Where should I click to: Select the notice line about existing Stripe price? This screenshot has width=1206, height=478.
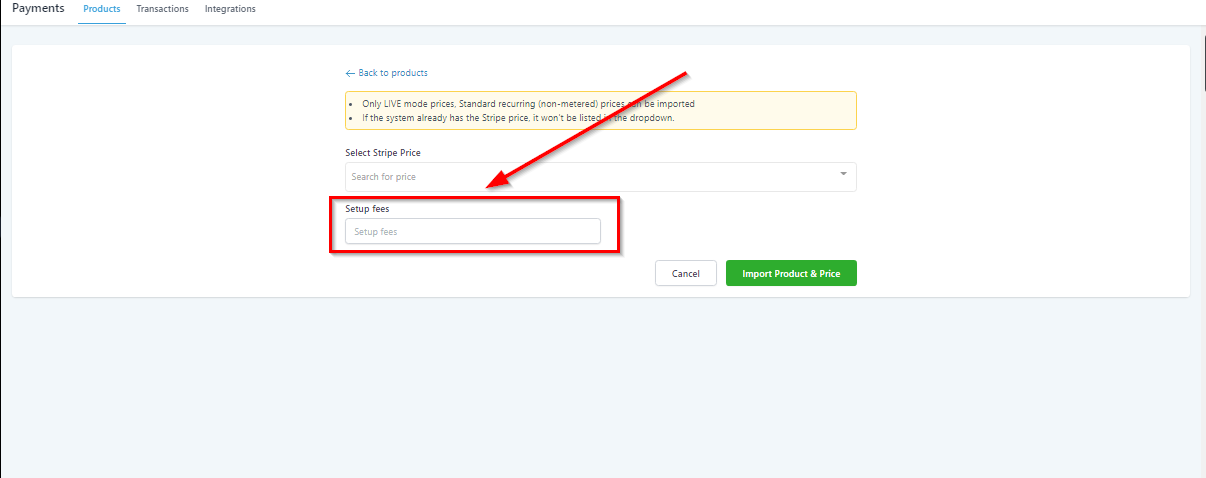pyautogui.click(x=518, y=118)
